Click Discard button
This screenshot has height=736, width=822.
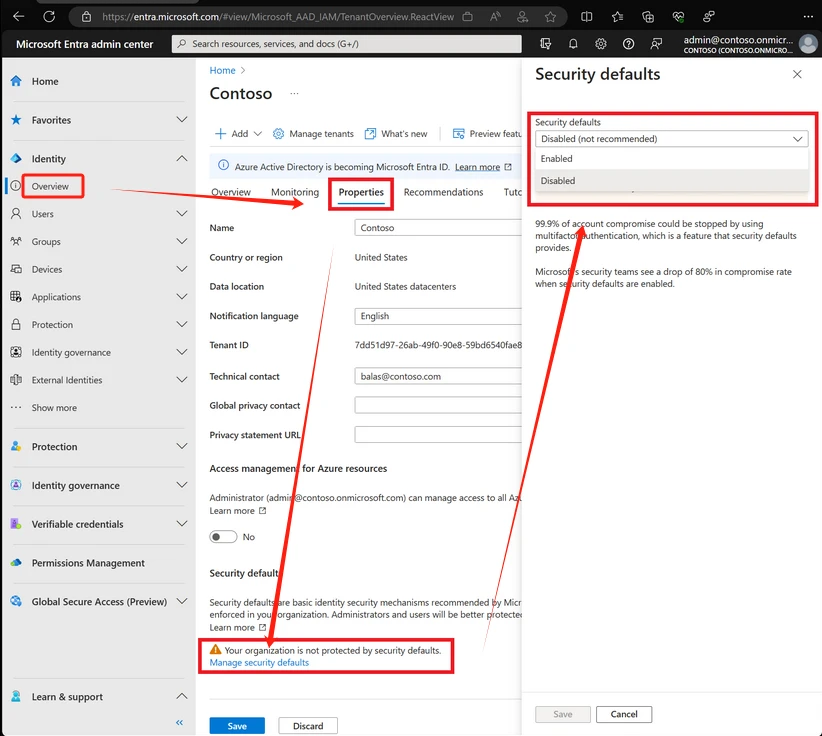pos(308,726)
